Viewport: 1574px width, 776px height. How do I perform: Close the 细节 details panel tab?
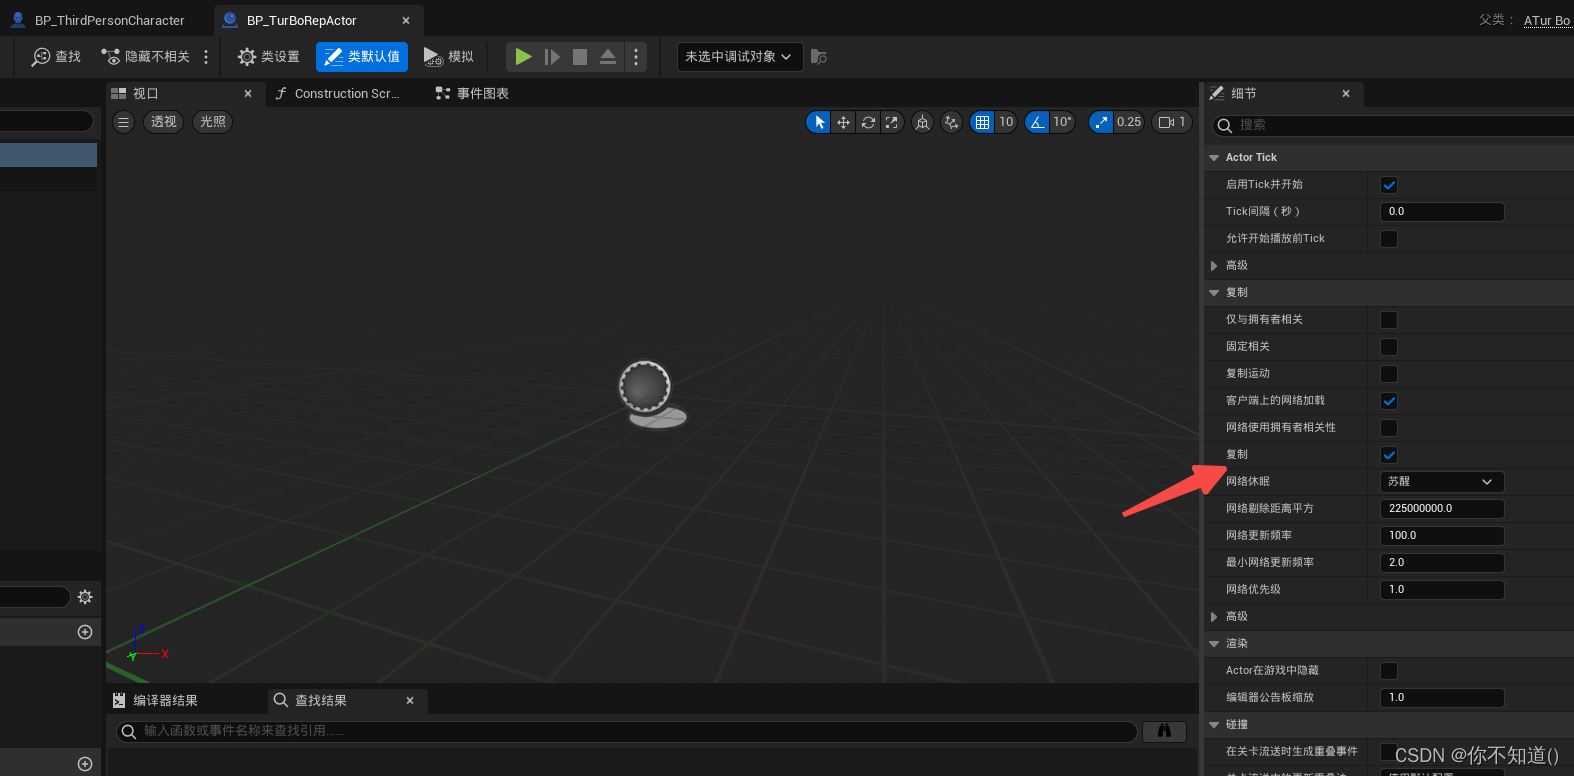[x=1346, y=93]
